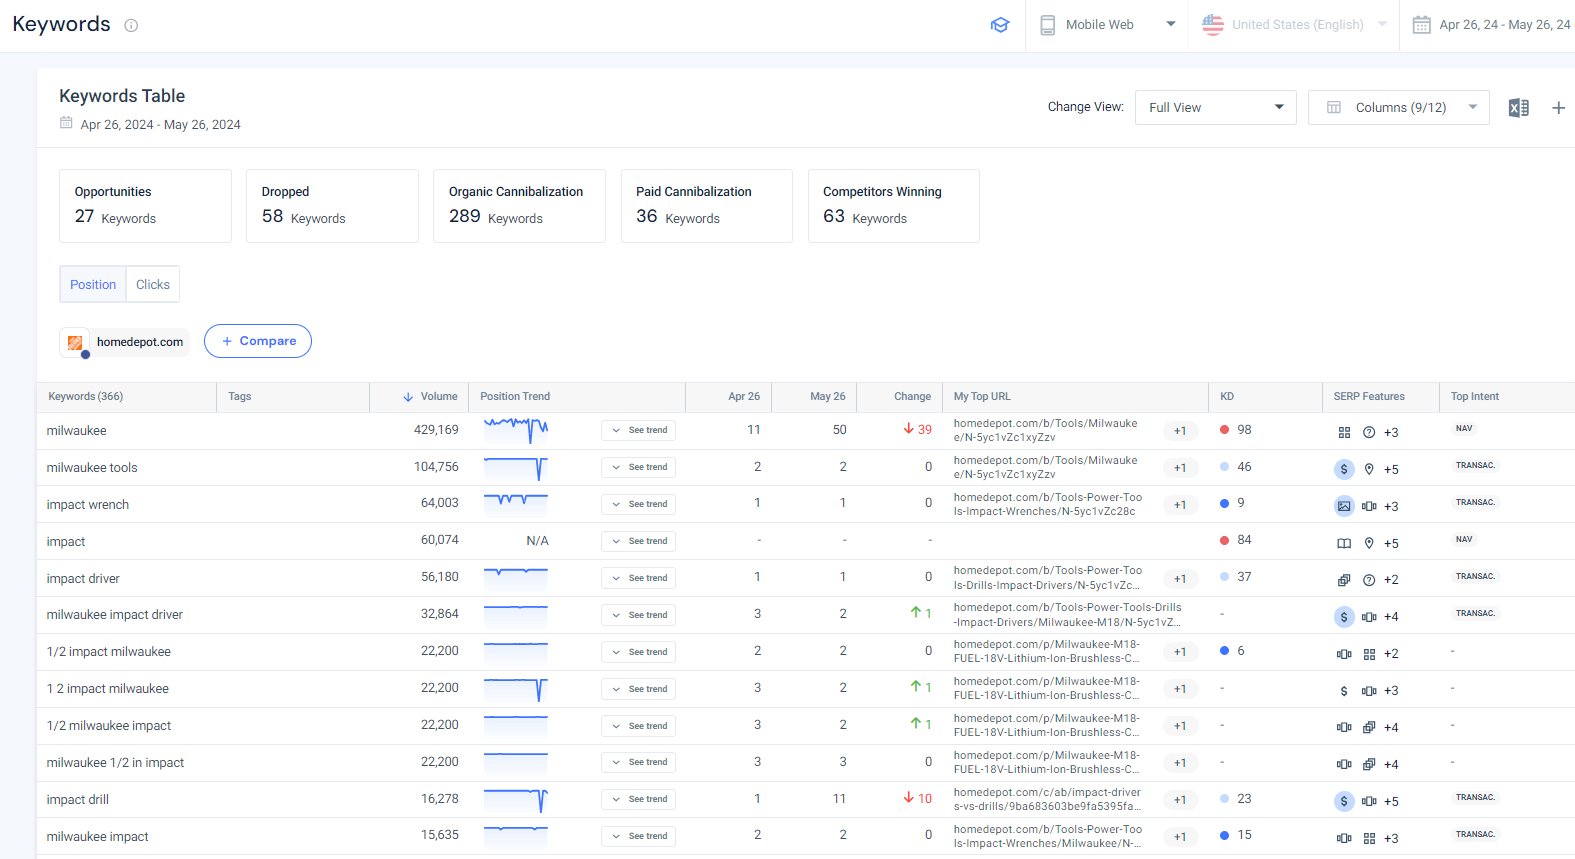Screen dimensions: 1575x859
Task: Open the Columns (9/12) dropdown
Action: pos(1398,108)
